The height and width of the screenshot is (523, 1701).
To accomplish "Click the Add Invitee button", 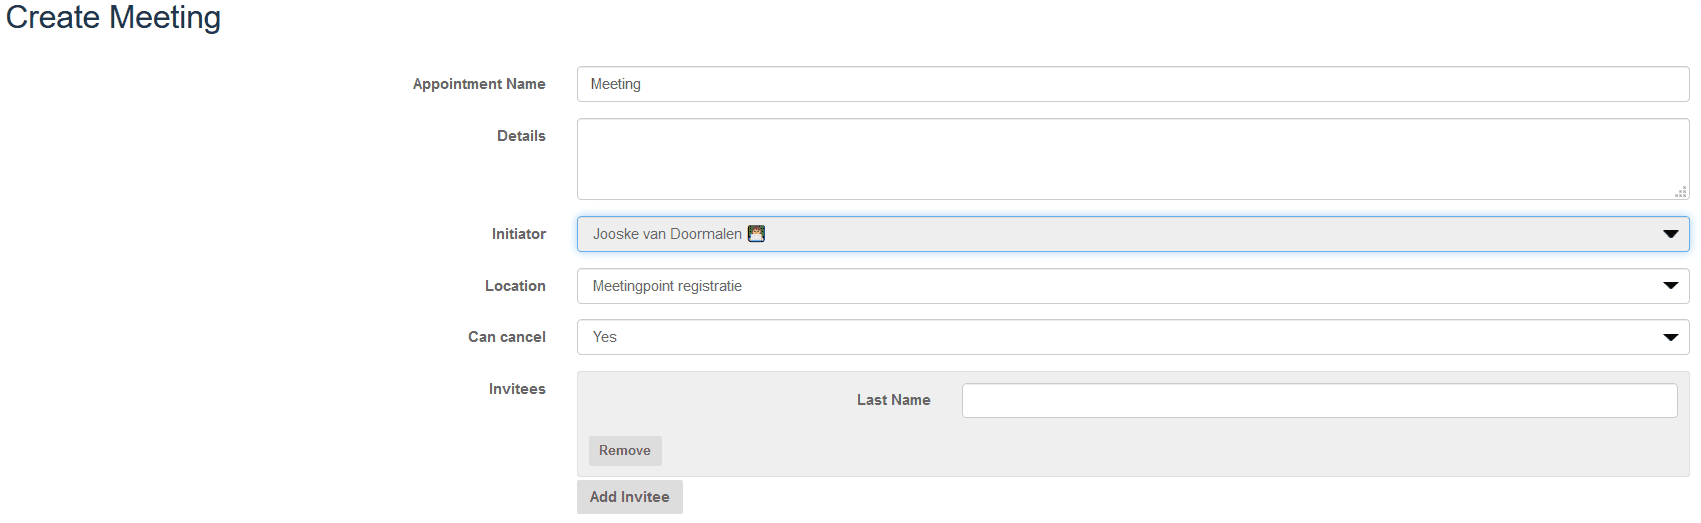I will pos(630,497).
